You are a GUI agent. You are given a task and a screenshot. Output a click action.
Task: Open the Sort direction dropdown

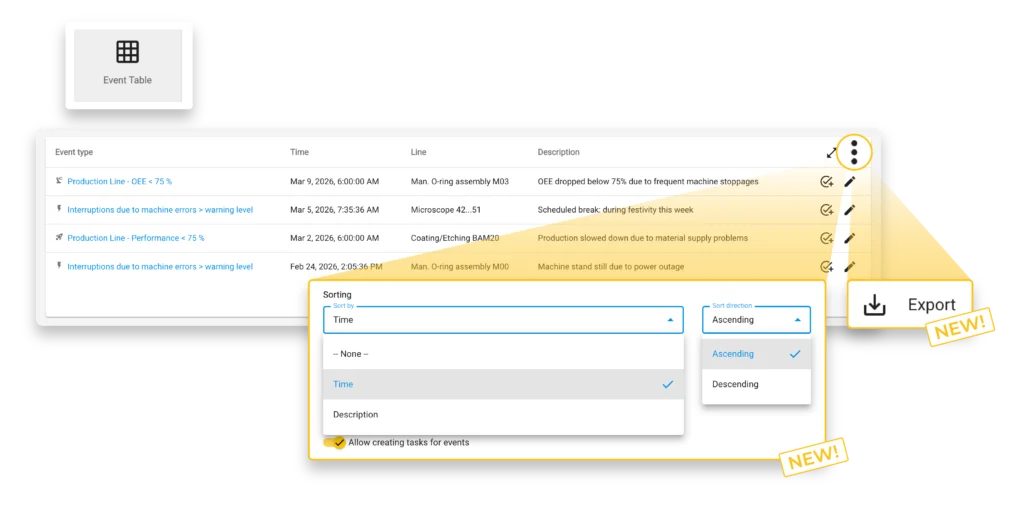coord(756,320)
